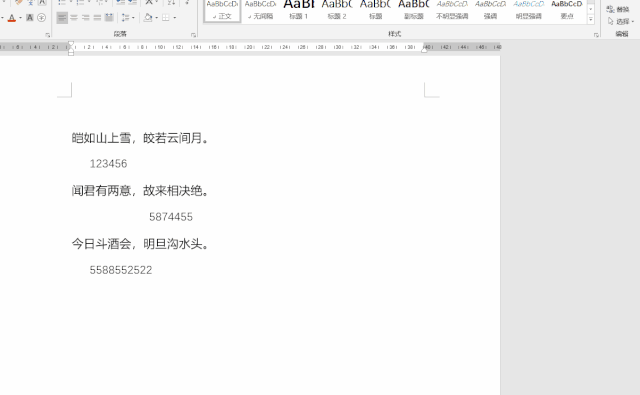Apply the 标题 (Title) style

click(x=375, y=11)
